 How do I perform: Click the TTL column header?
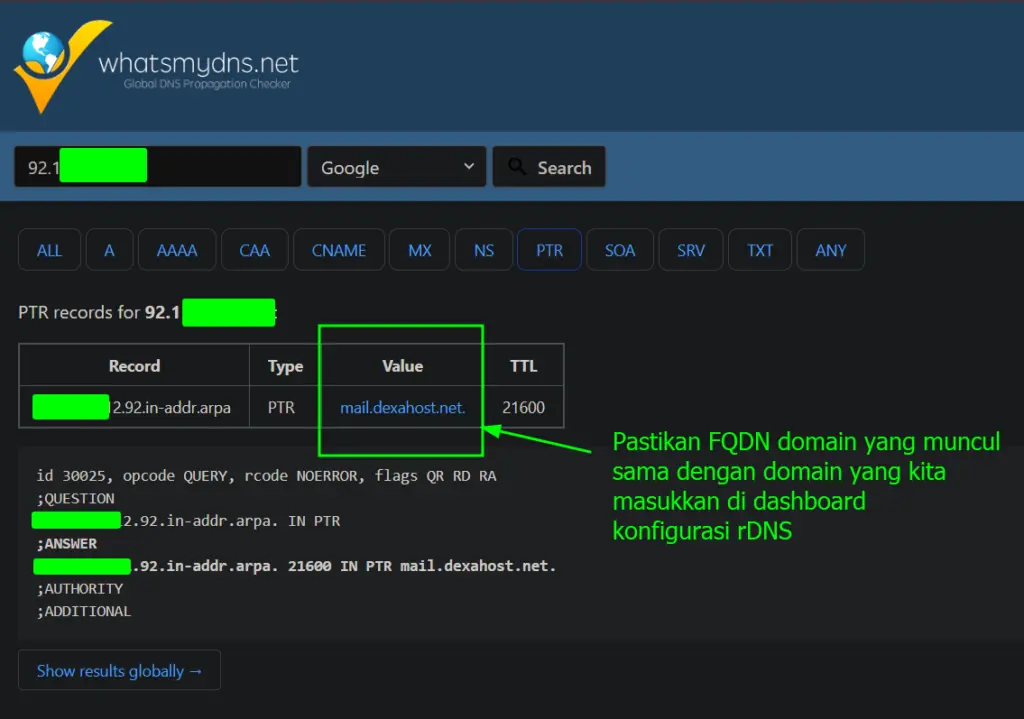point(523,366)
